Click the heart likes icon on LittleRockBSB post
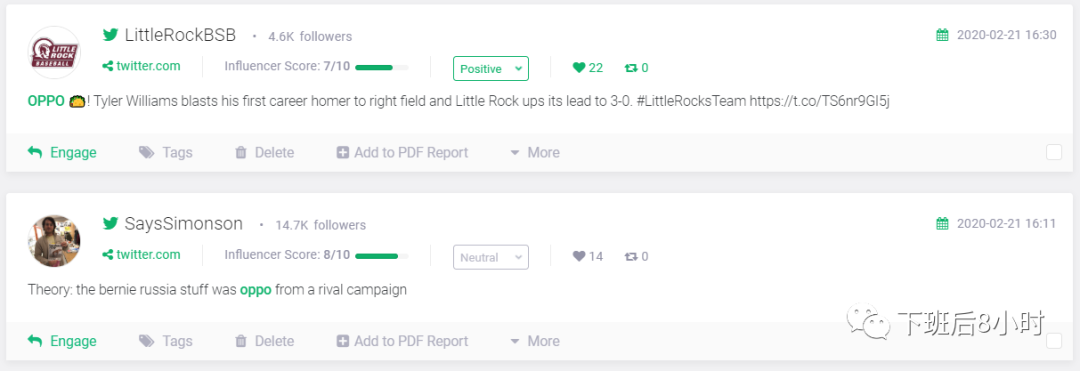Screen dimensions: 1080x371 [579, 67]
